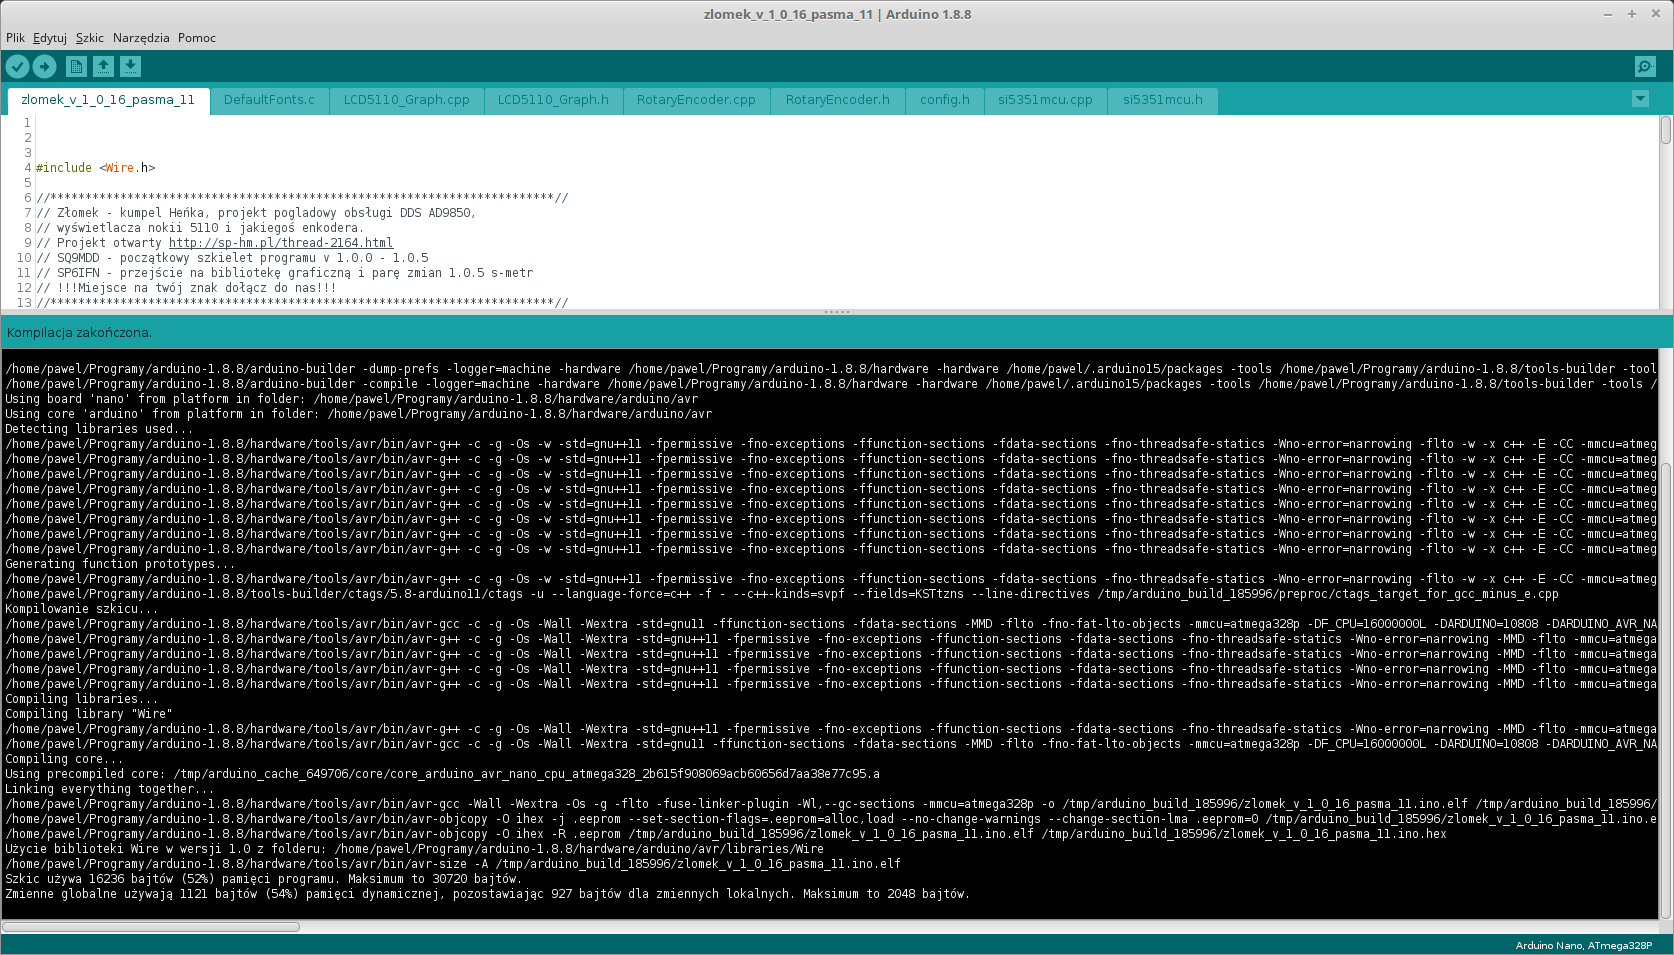This screenshot has height=955, width=1674.
Task: Click the Verify sketch checkmark icon
Action: 18,67
